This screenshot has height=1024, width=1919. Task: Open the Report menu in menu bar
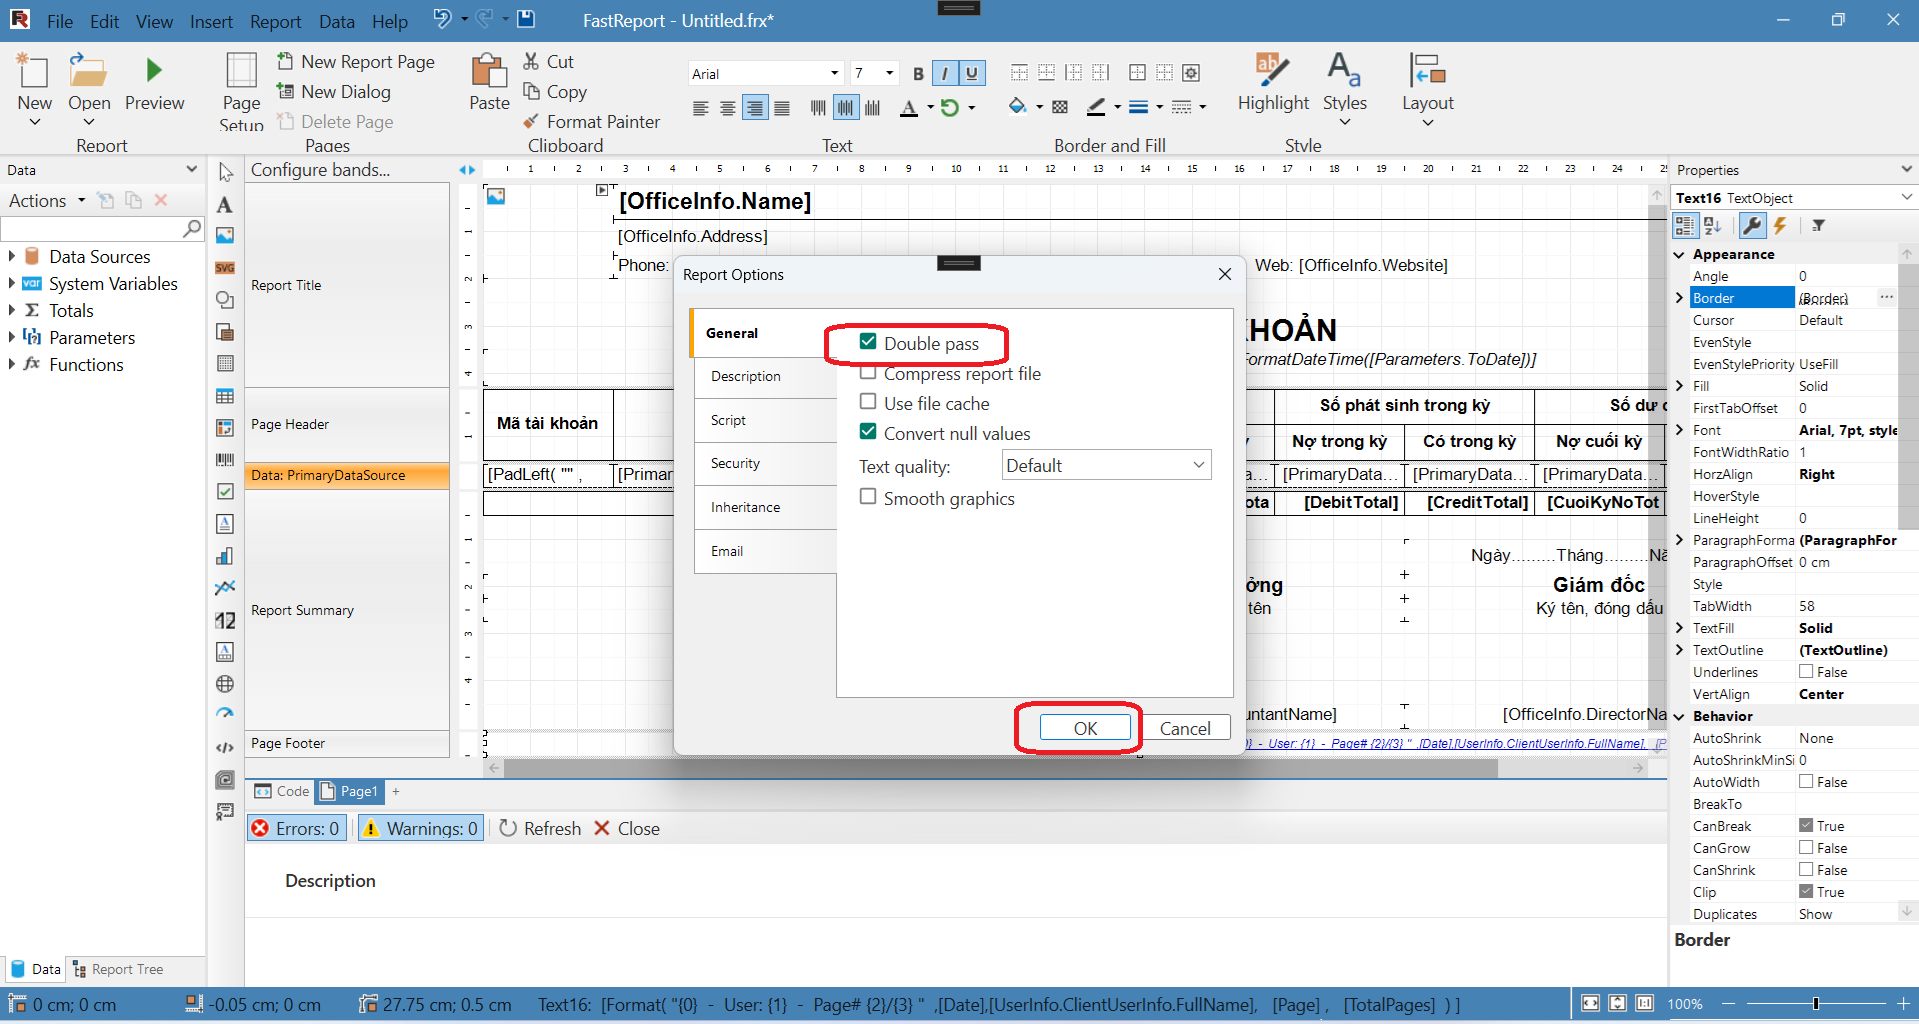click(275, 21)
